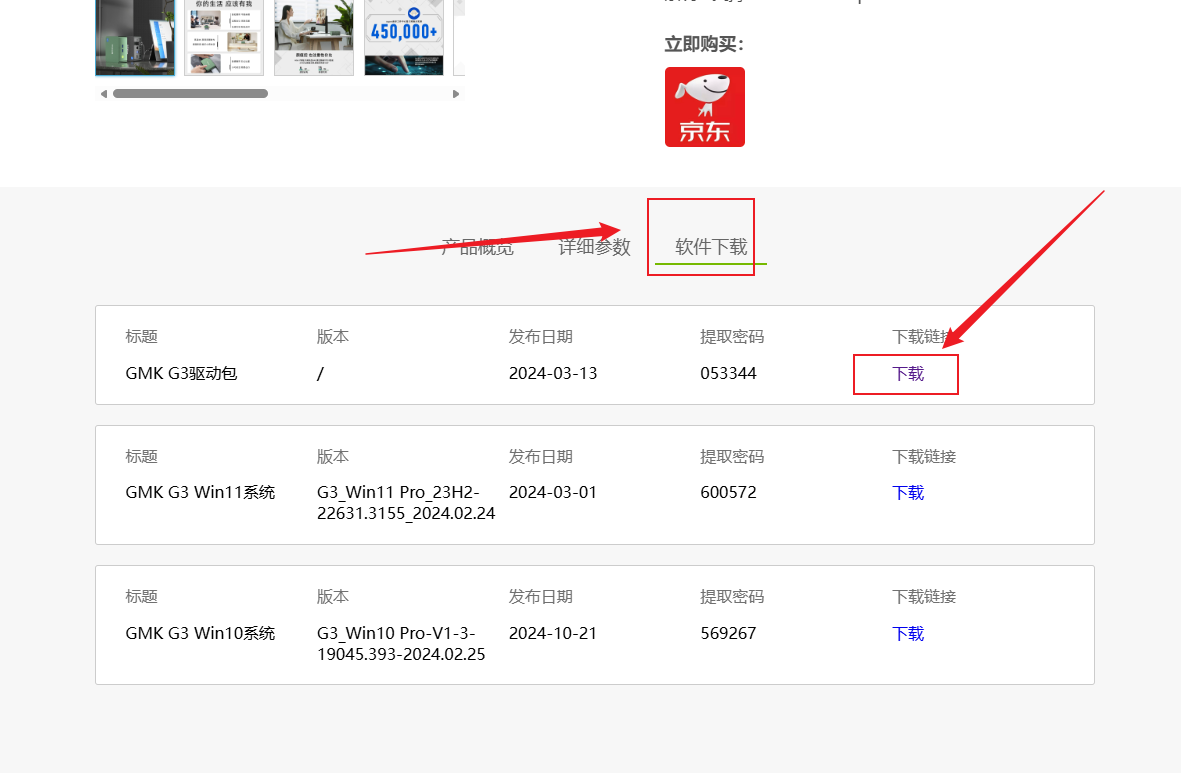Click the GMK G3驱动包 title text

click(x=182, y=374)
